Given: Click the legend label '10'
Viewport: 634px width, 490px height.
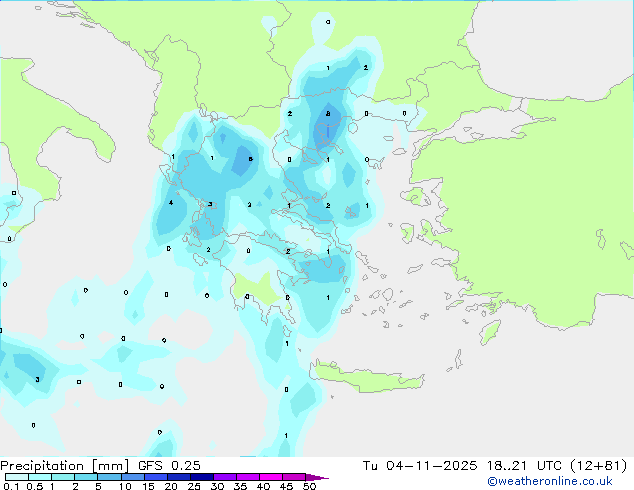Looking at the screenshot, I should [125, 486].
